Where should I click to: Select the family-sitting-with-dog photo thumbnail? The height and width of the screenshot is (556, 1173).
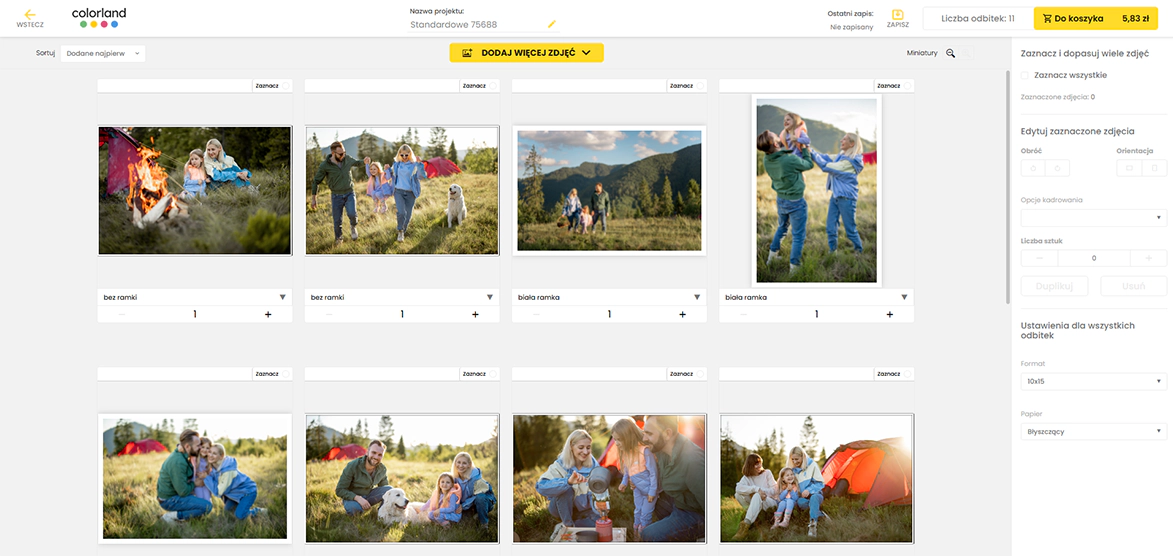(402, 478)
